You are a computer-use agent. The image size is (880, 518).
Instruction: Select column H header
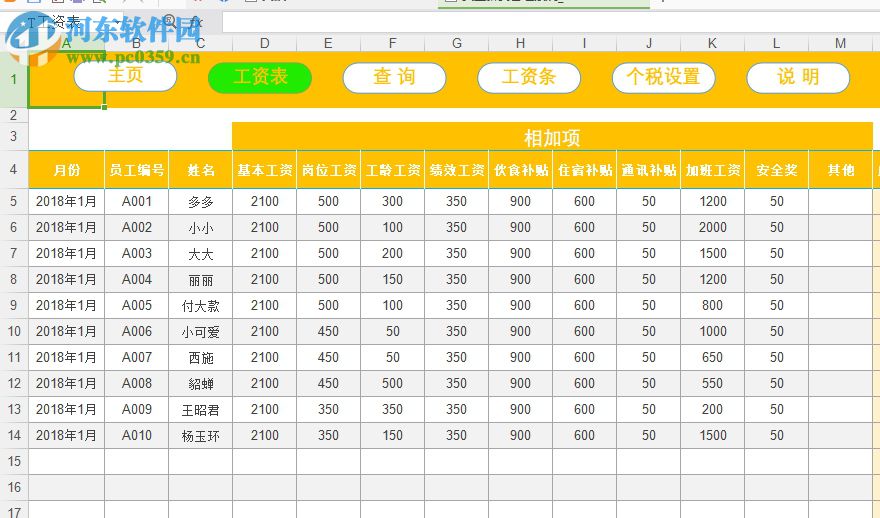[x=520, y=44]
